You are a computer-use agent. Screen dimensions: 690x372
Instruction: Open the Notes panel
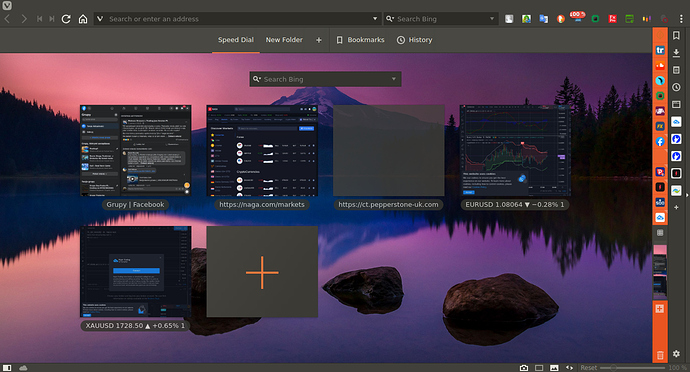(676, 70)
